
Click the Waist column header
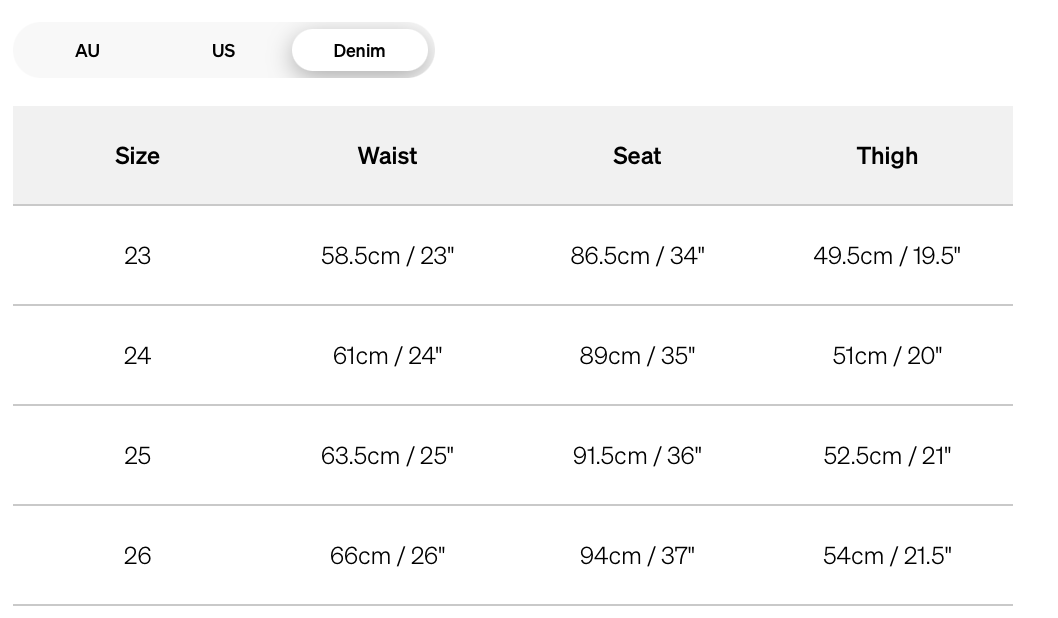click(387, 156)
